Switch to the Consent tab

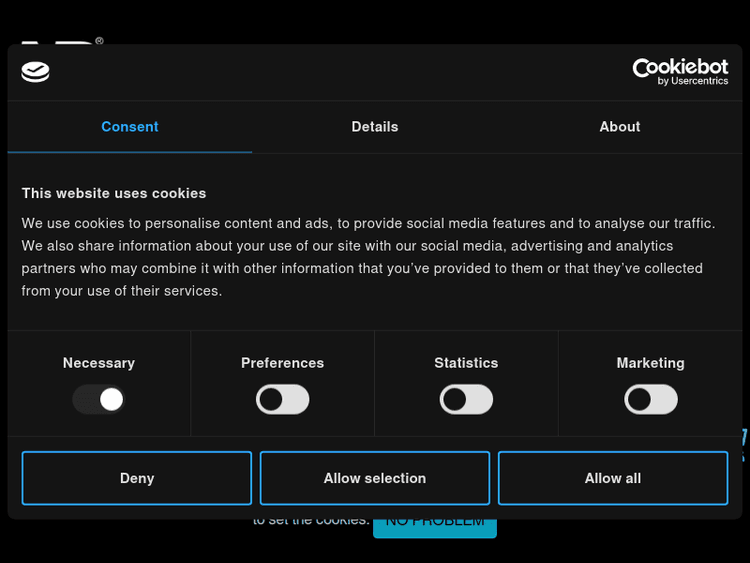click(129, 127)
